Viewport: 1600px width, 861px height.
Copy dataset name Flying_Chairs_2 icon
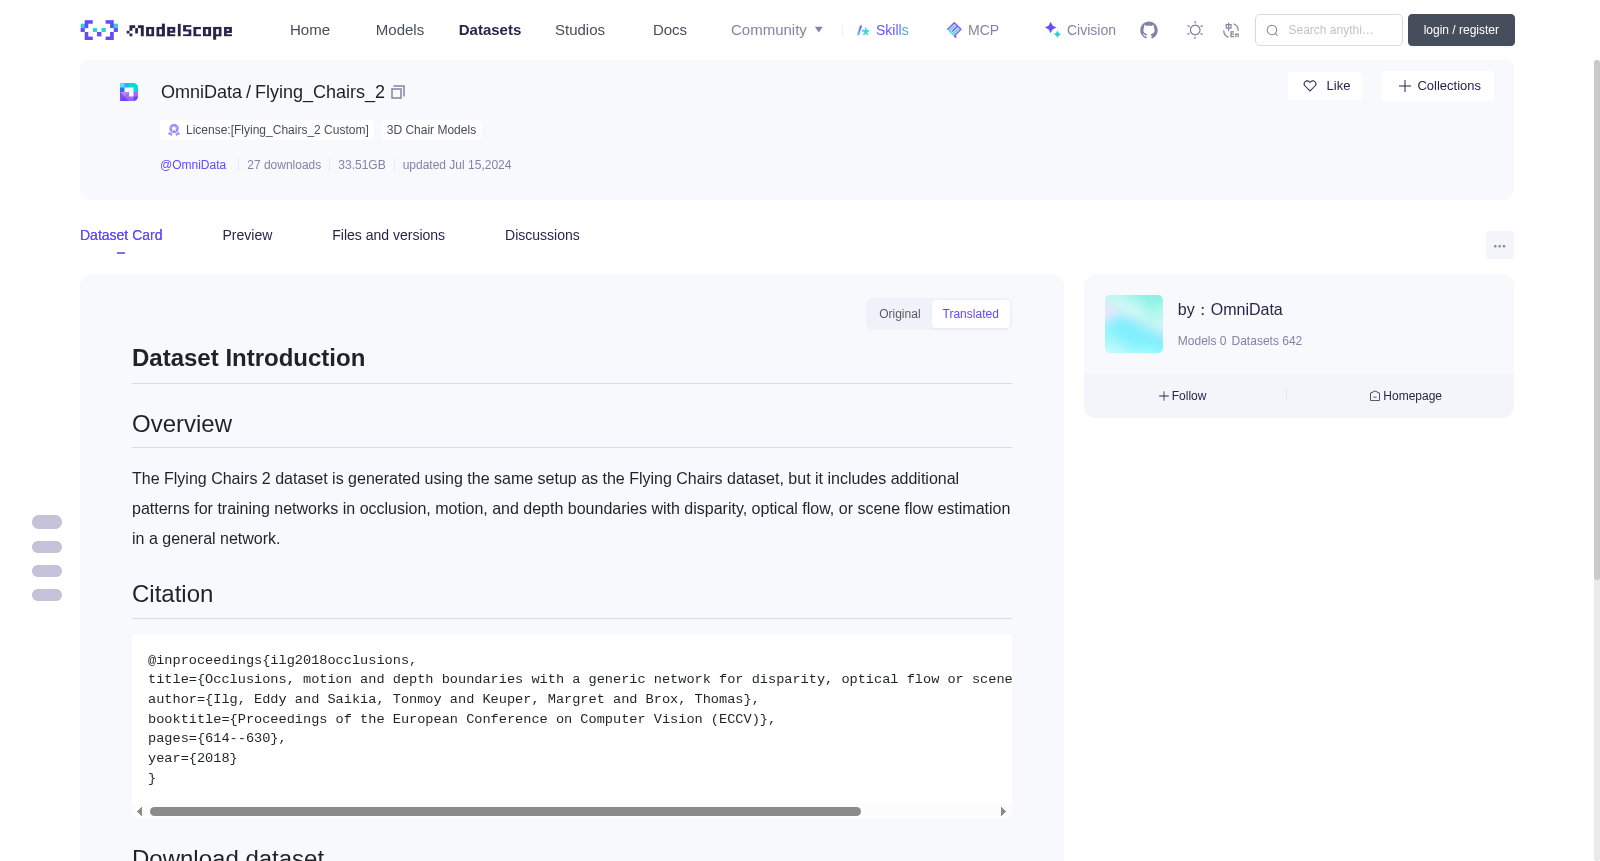pos(398,92)
